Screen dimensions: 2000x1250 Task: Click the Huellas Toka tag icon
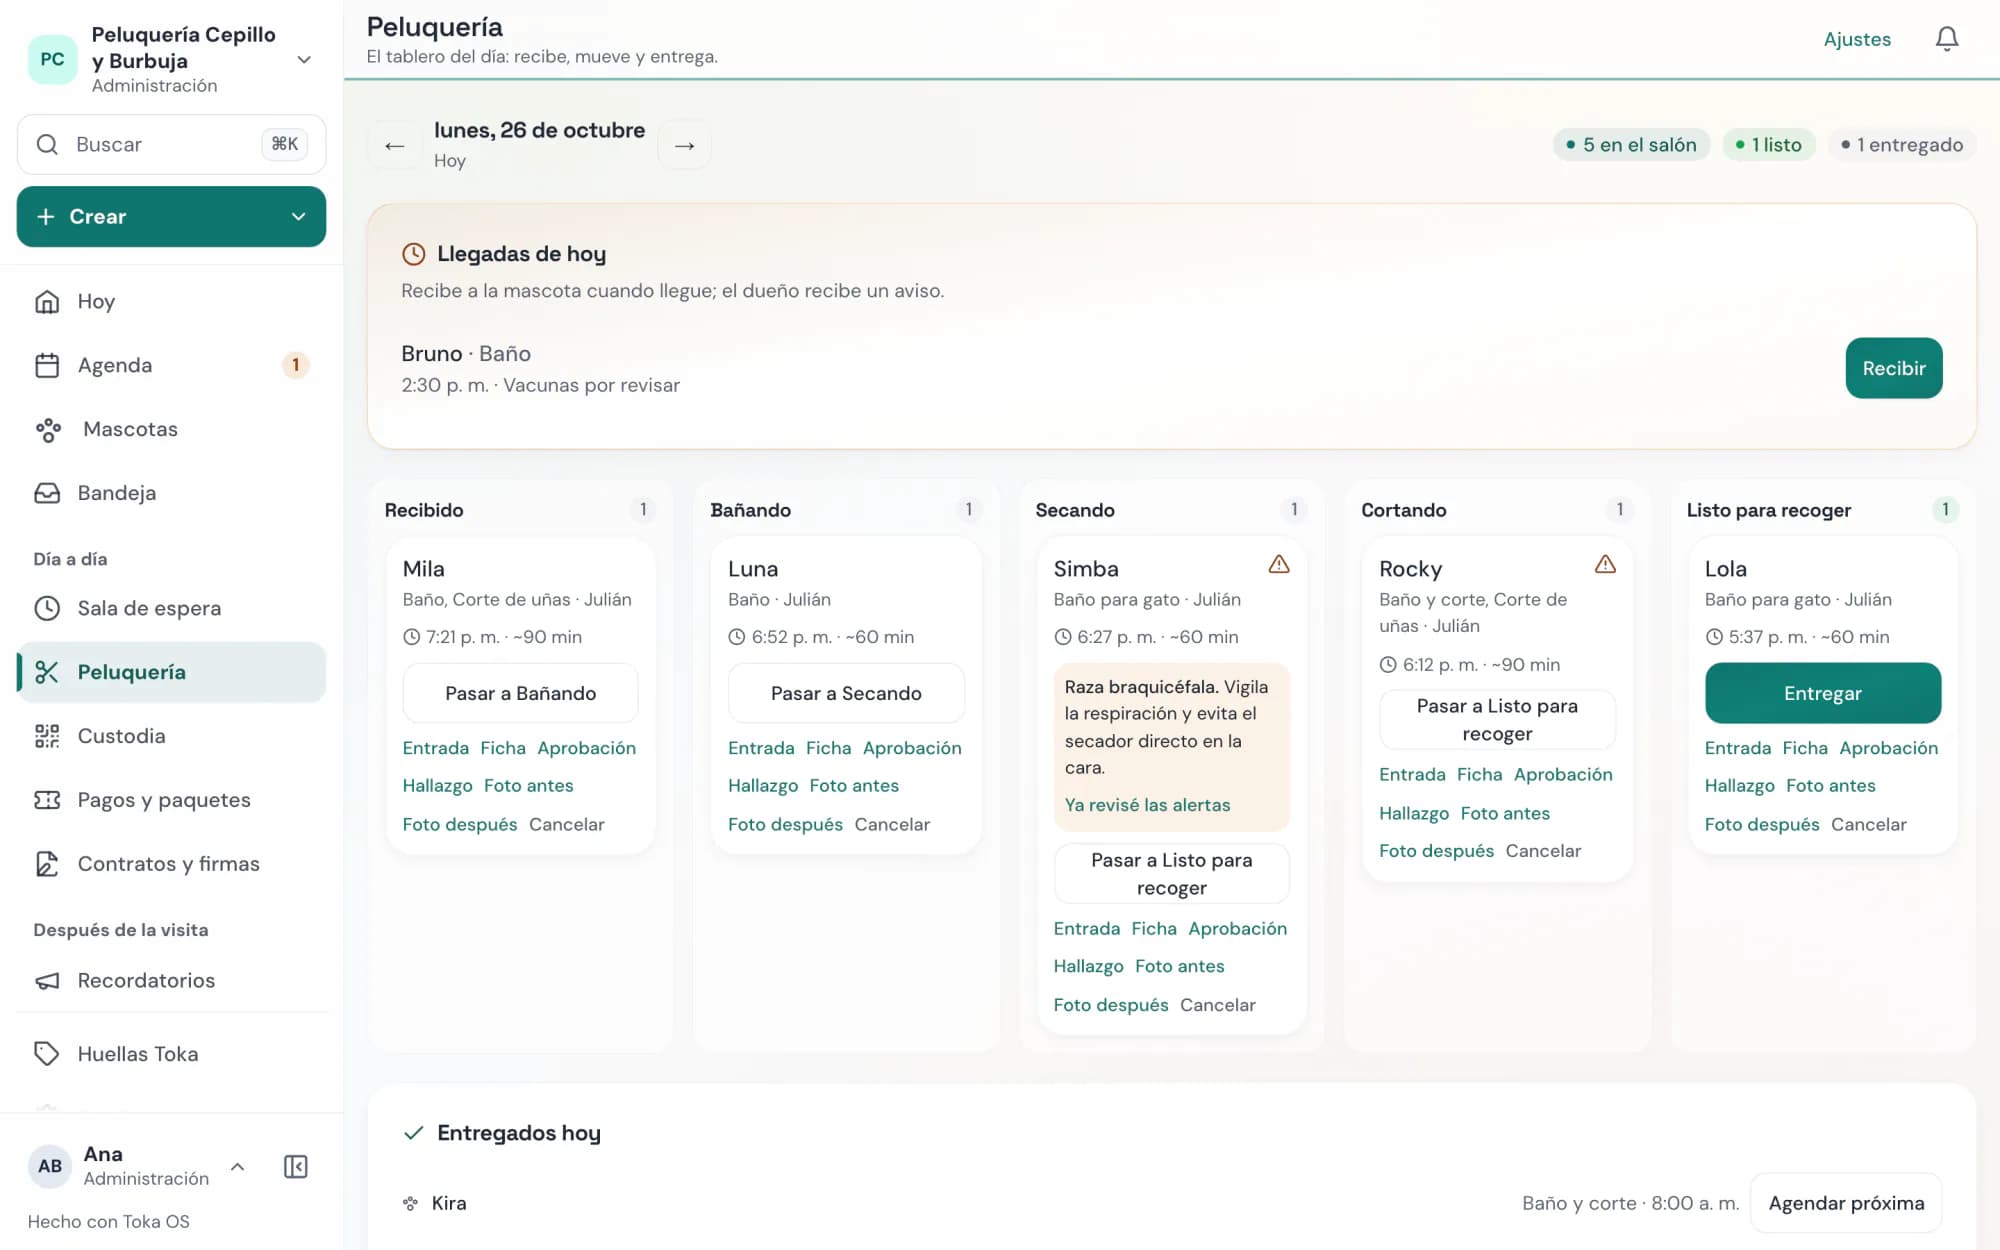(47, 1054)
